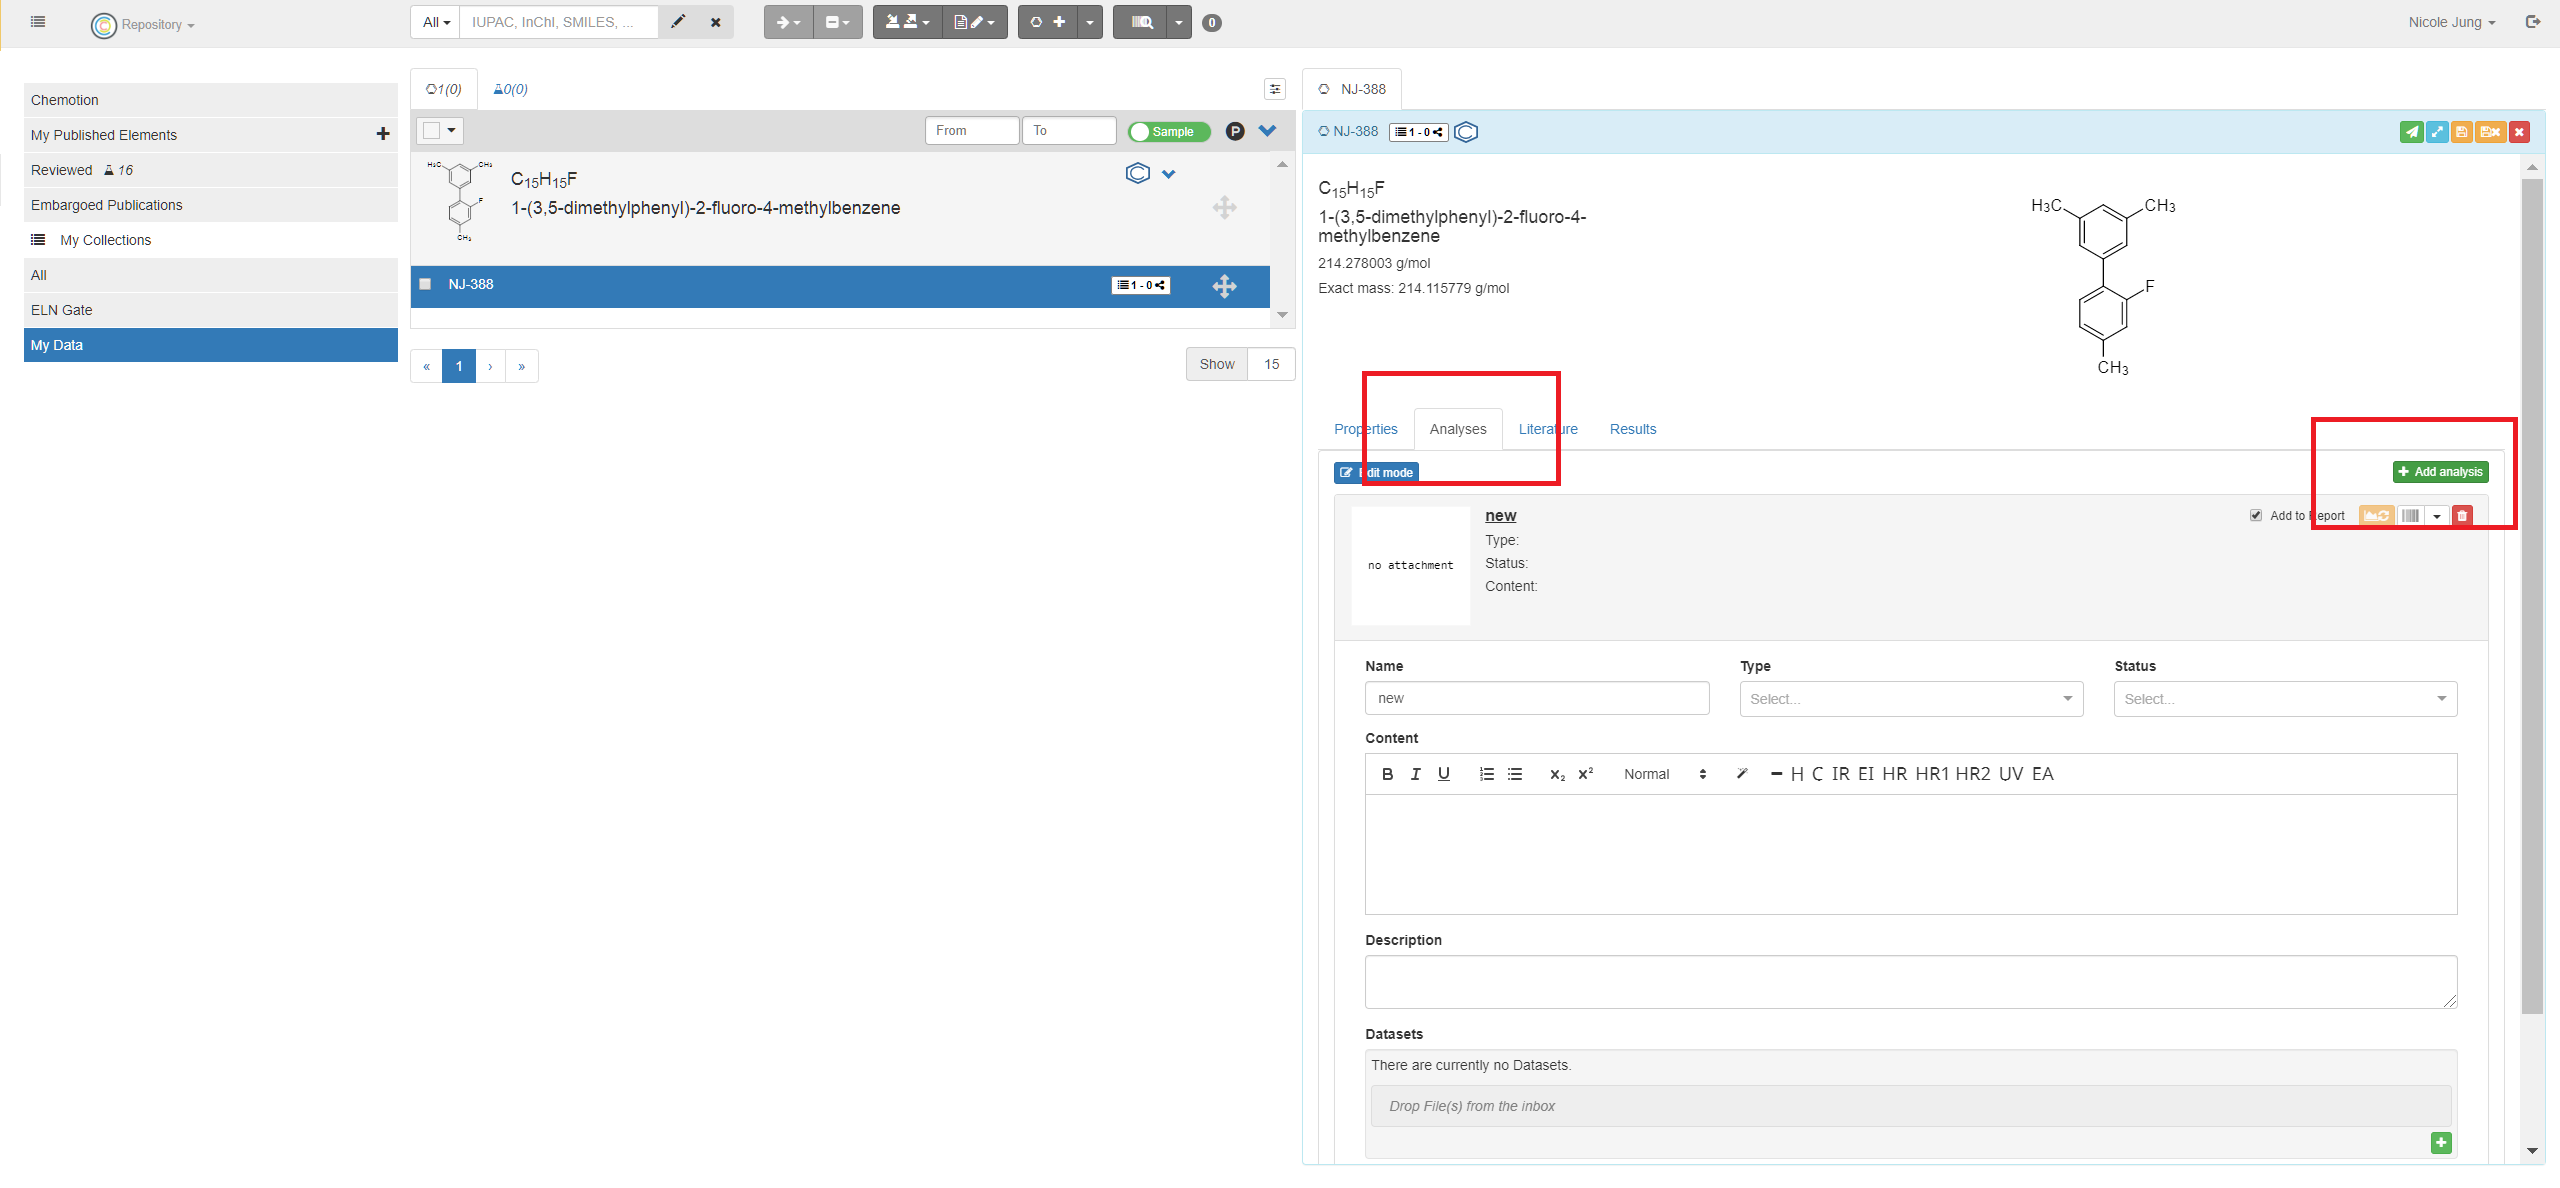Viewport: 2560px width, 1188px height.
Task: Open structure editor via pencil icon
Action: pos(678,22)
